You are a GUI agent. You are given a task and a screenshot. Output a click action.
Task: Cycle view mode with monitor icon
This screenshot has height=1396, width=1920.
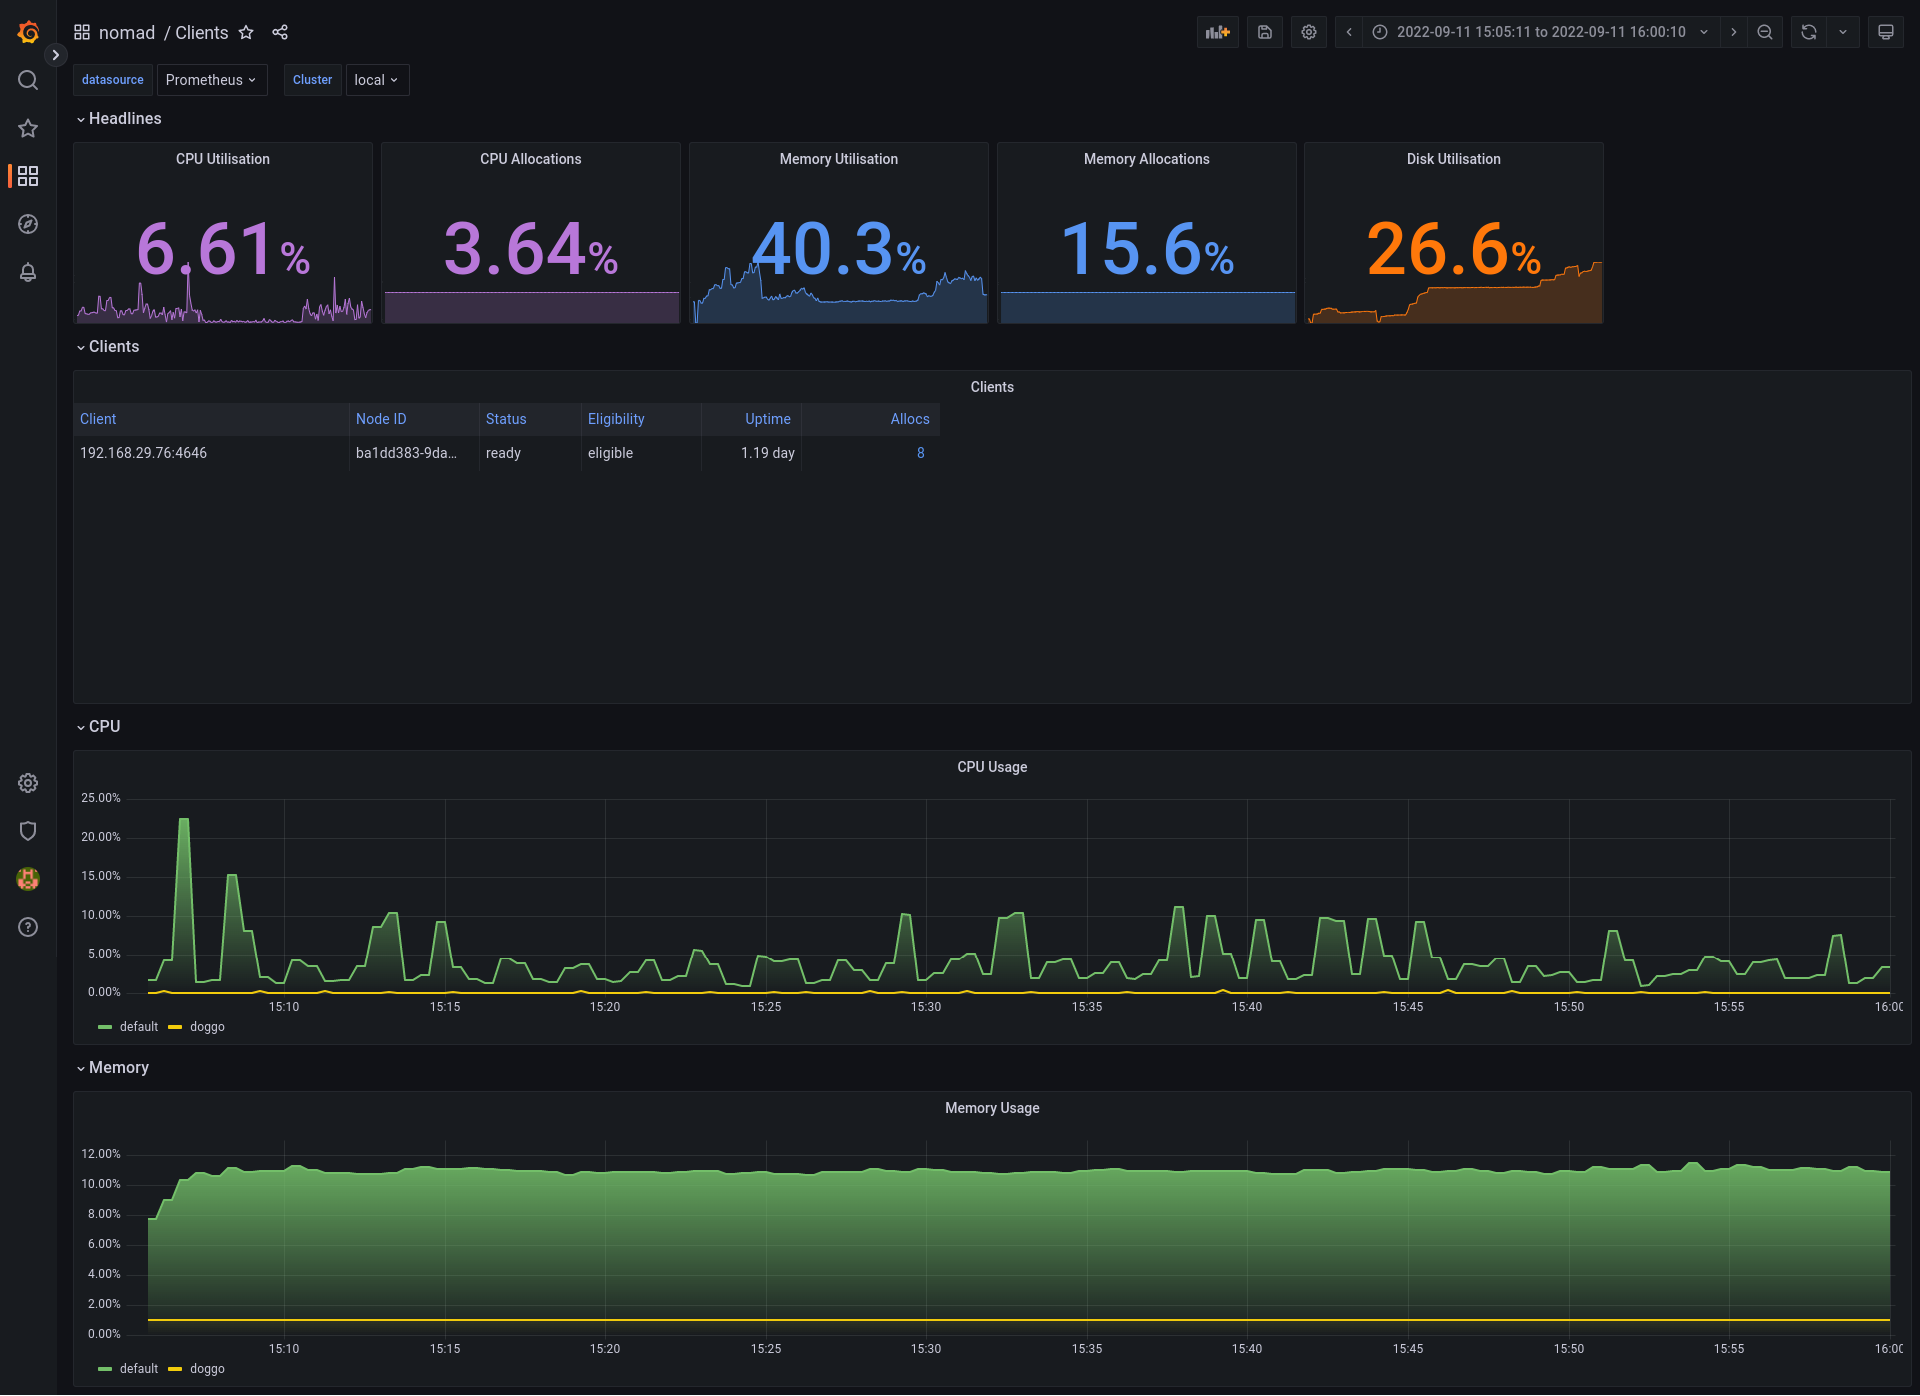[x=1885, y=32]
